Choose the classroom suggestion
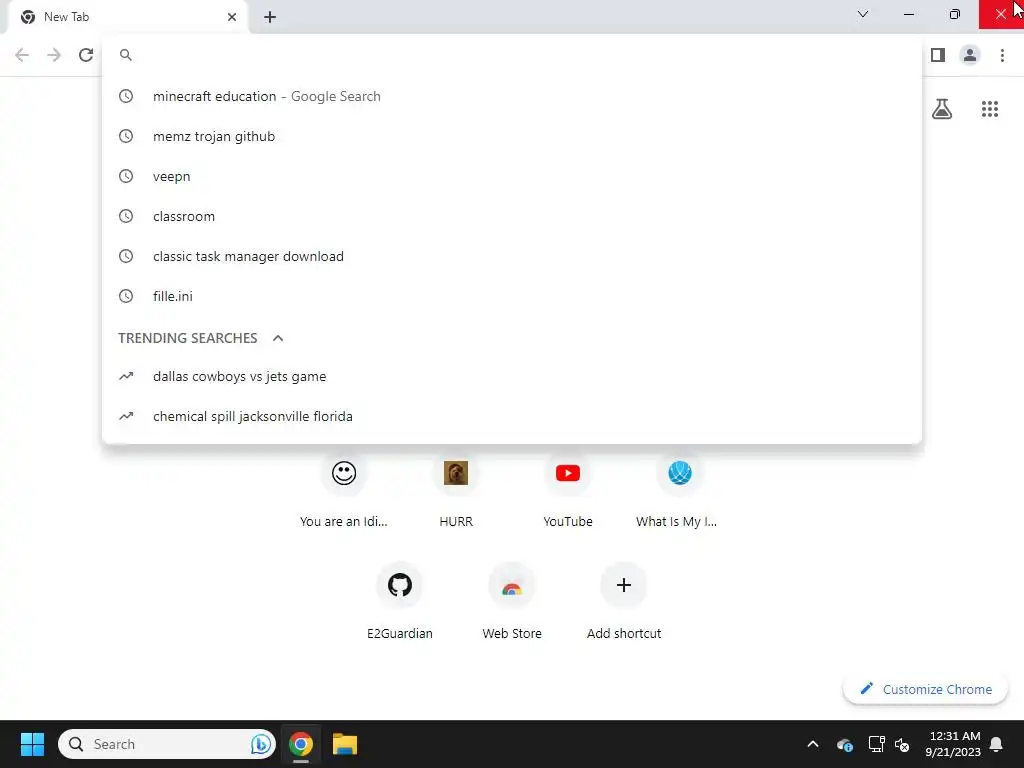Screen dimensions: 1024x768 tap(512, 216)
